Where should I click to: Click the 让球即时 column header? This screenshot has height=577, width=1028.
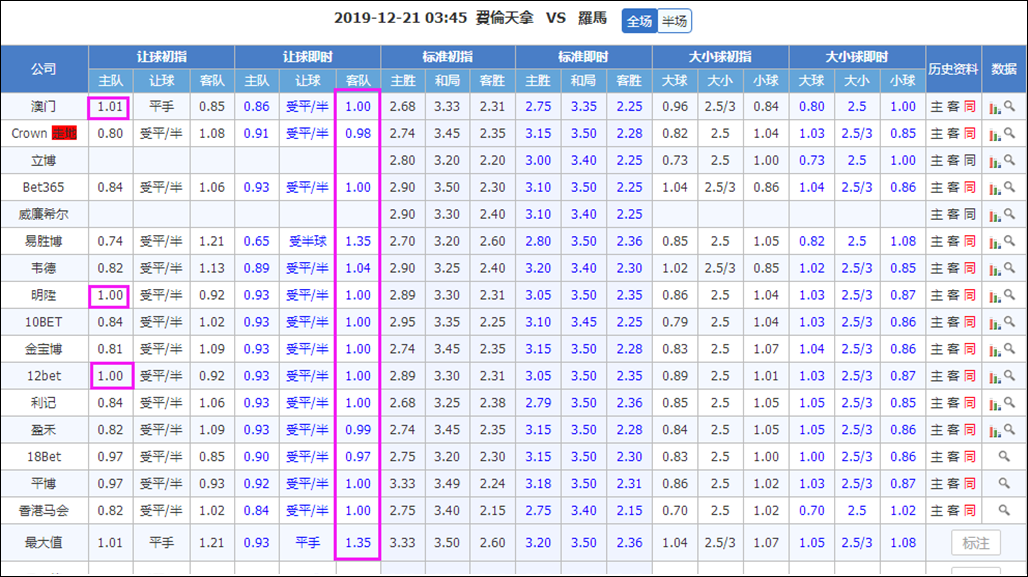pos(307,57)
